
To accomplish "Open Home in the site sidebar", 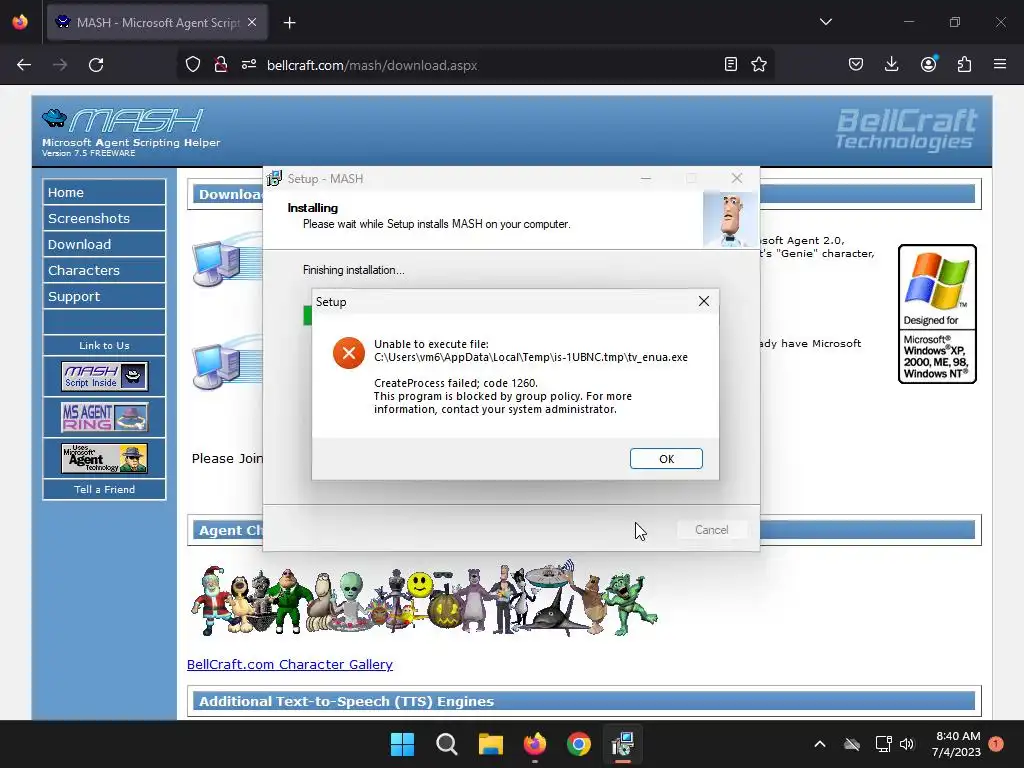I will pos(104,192).
